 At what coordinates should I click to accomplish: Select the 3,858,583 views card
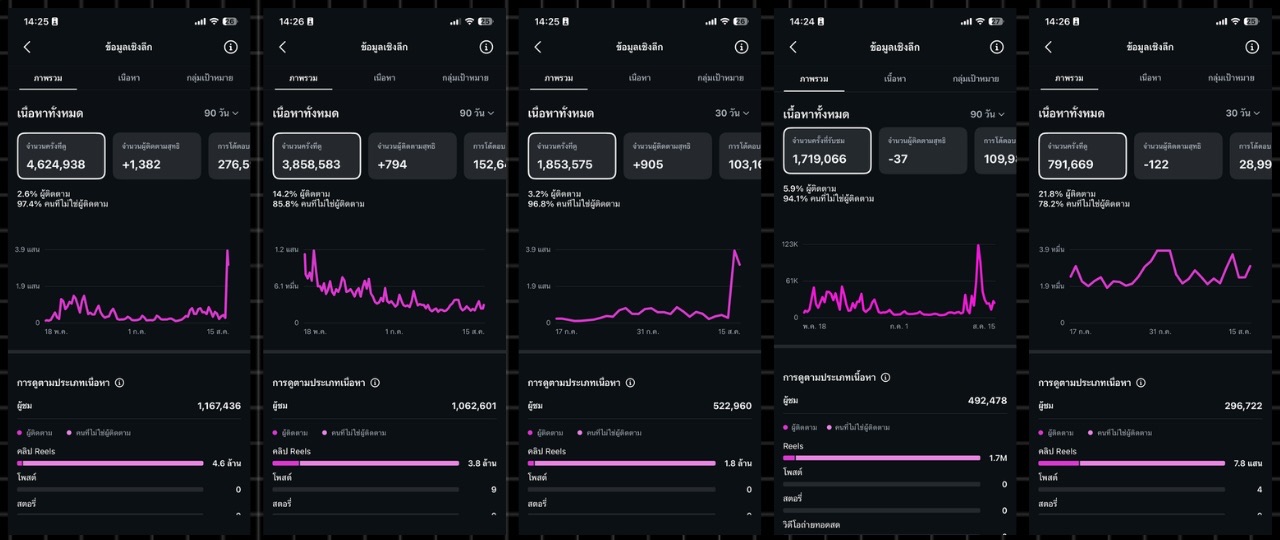point(316,156)
